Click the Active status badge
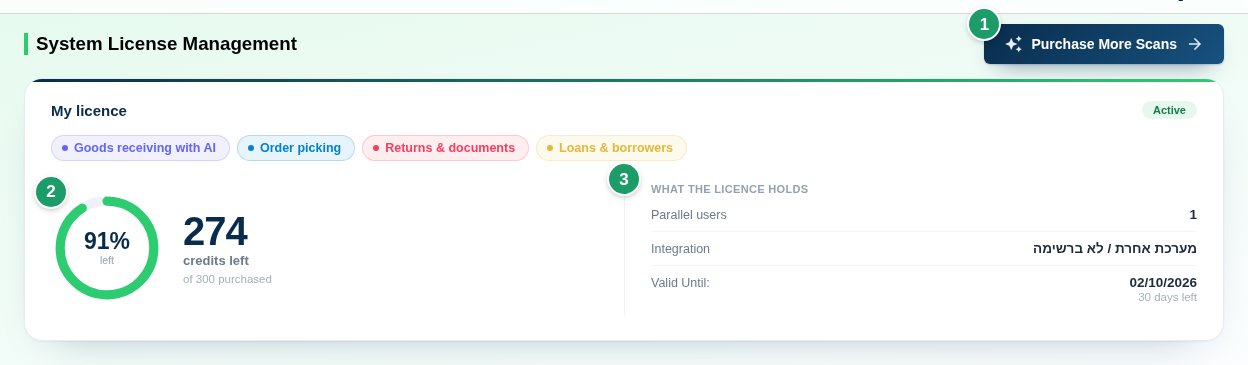This screenshot has height=365, width=1248. pos(1169,110)
